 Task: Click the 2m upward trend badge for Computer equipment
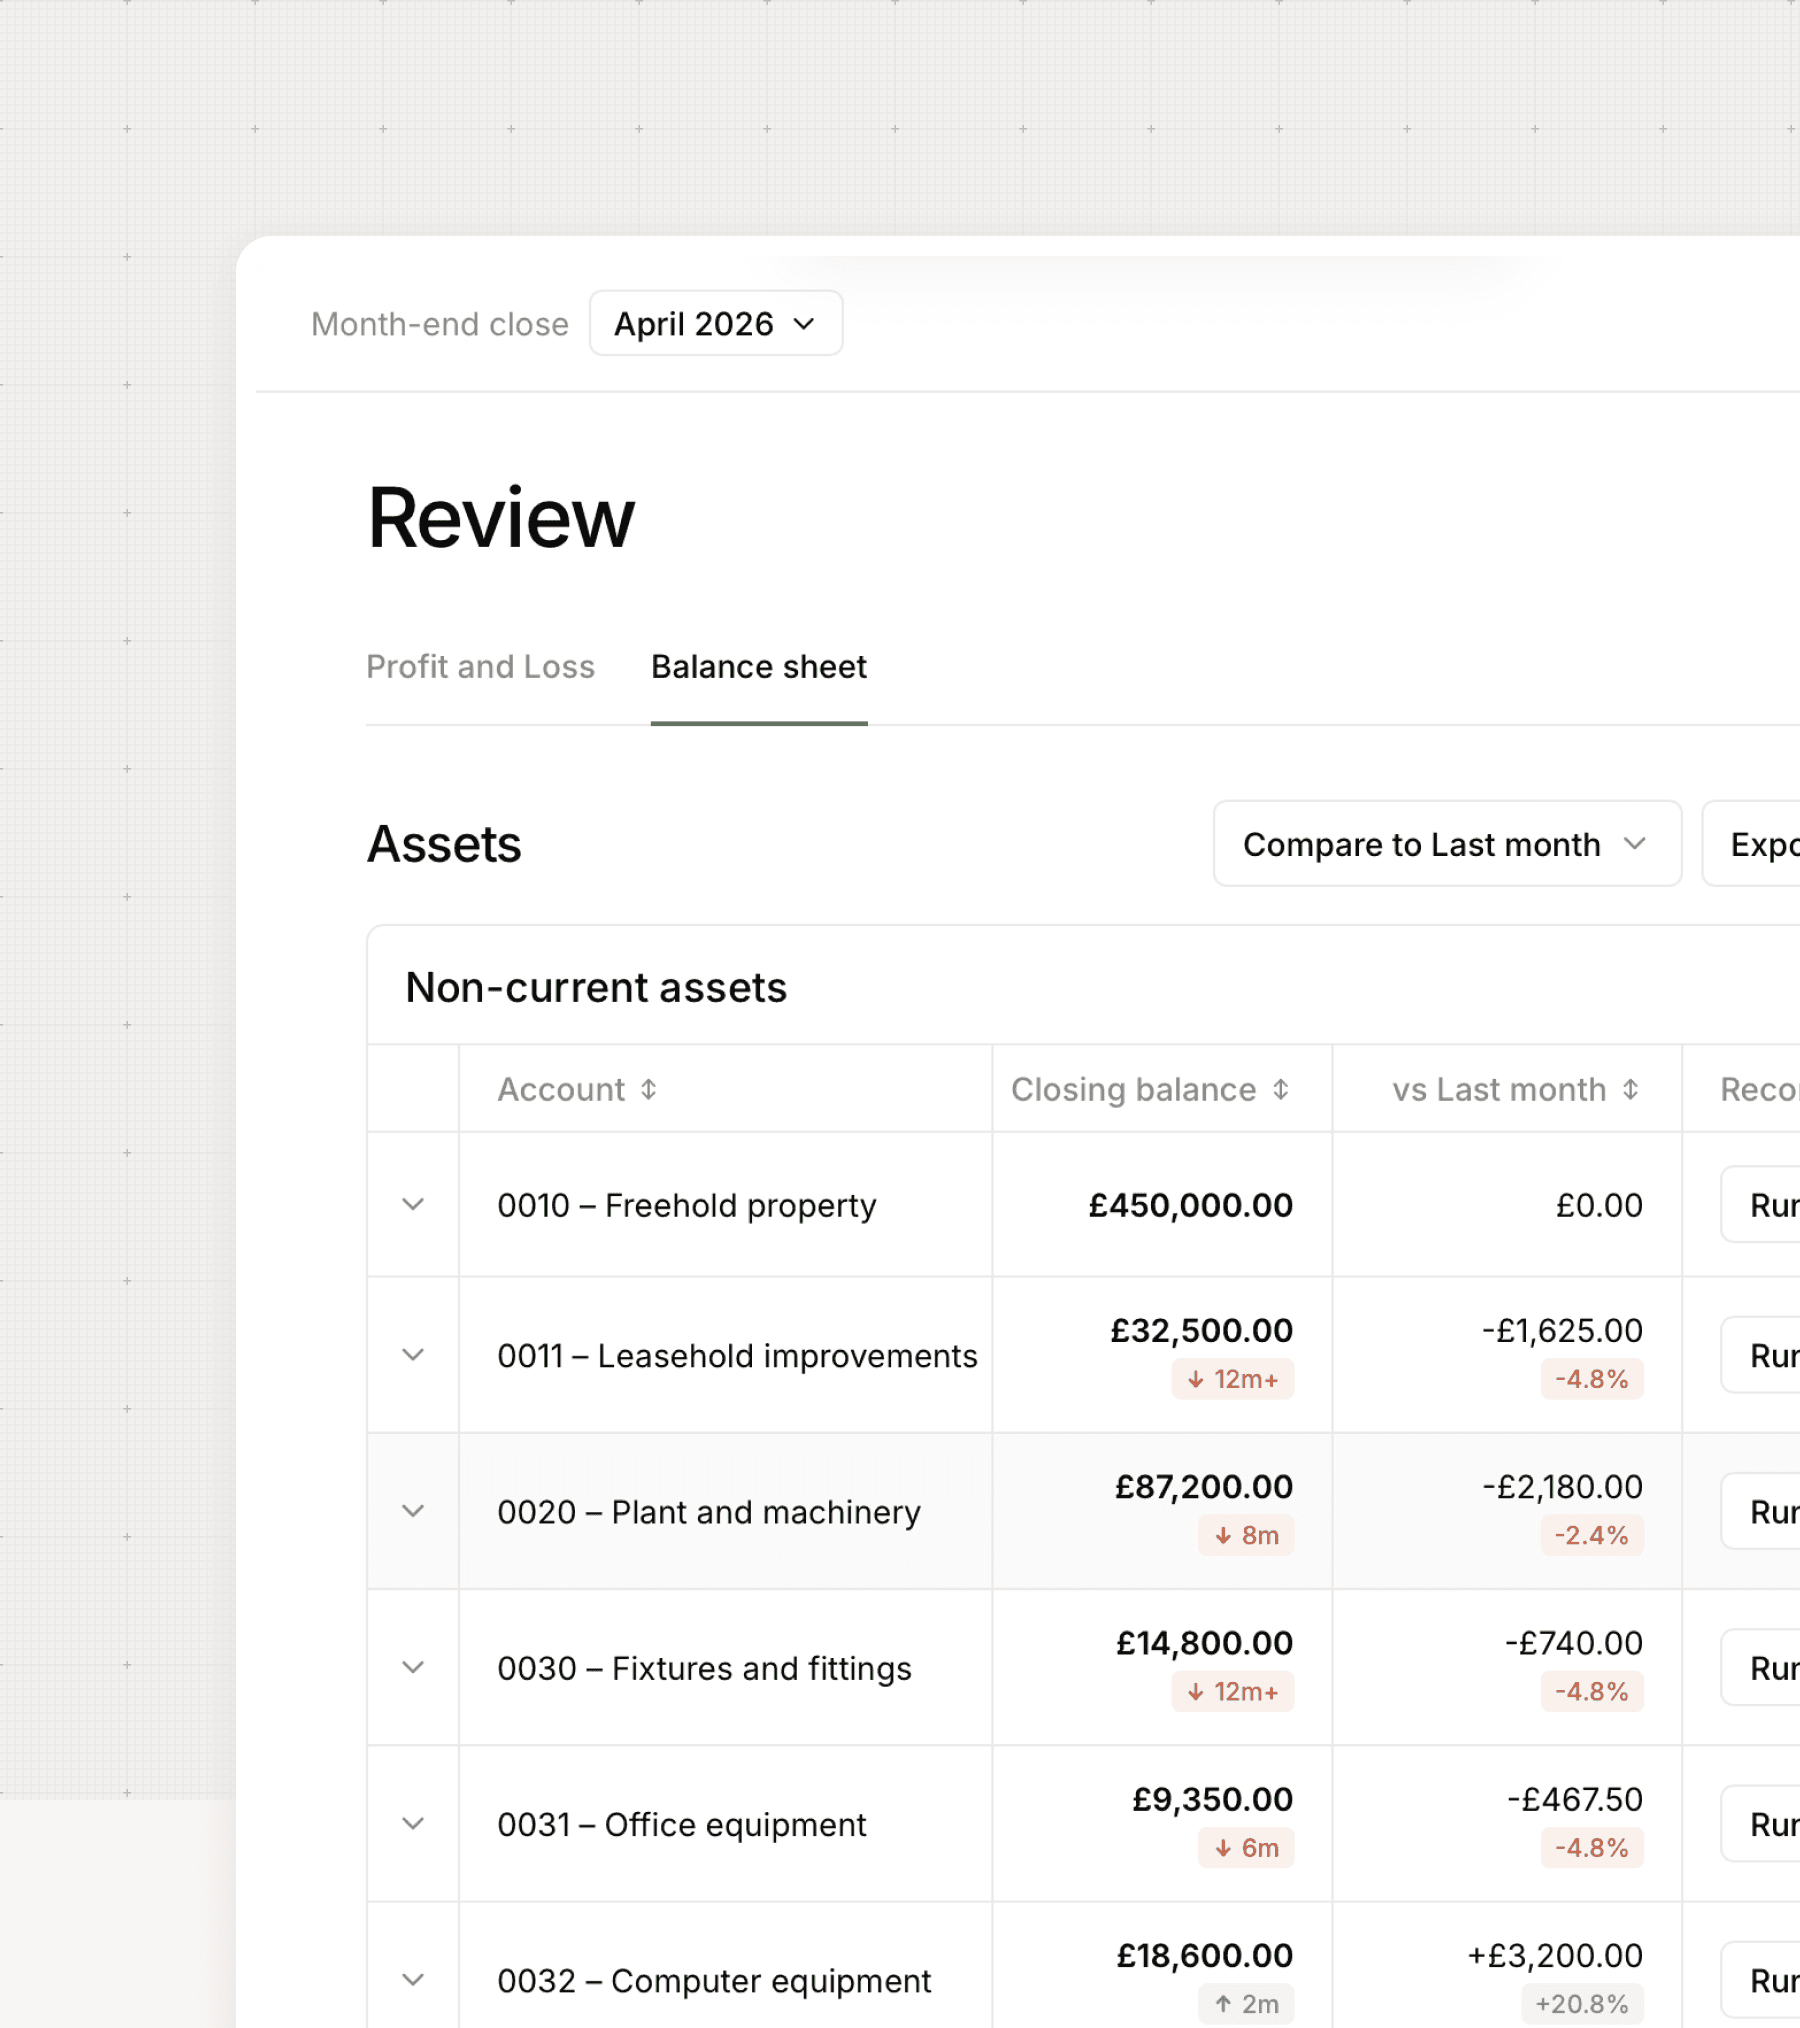point(1246,2003)
